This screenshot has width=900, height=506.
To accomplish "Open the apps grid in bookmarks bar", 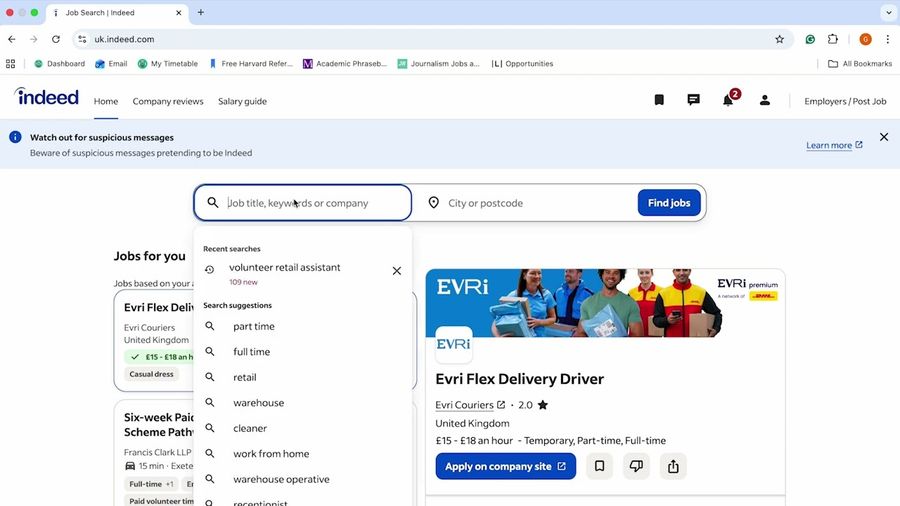I will pyautogui.click(x=10, y=64).
